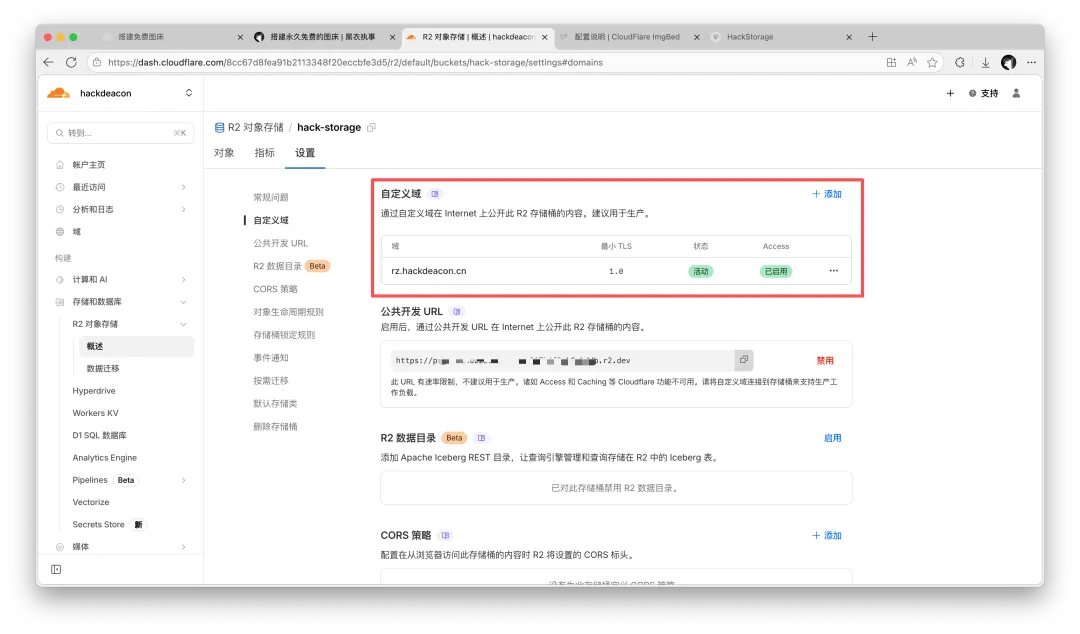
Task: Bookmark page with the star icon
Action: (x=933, y=62)
